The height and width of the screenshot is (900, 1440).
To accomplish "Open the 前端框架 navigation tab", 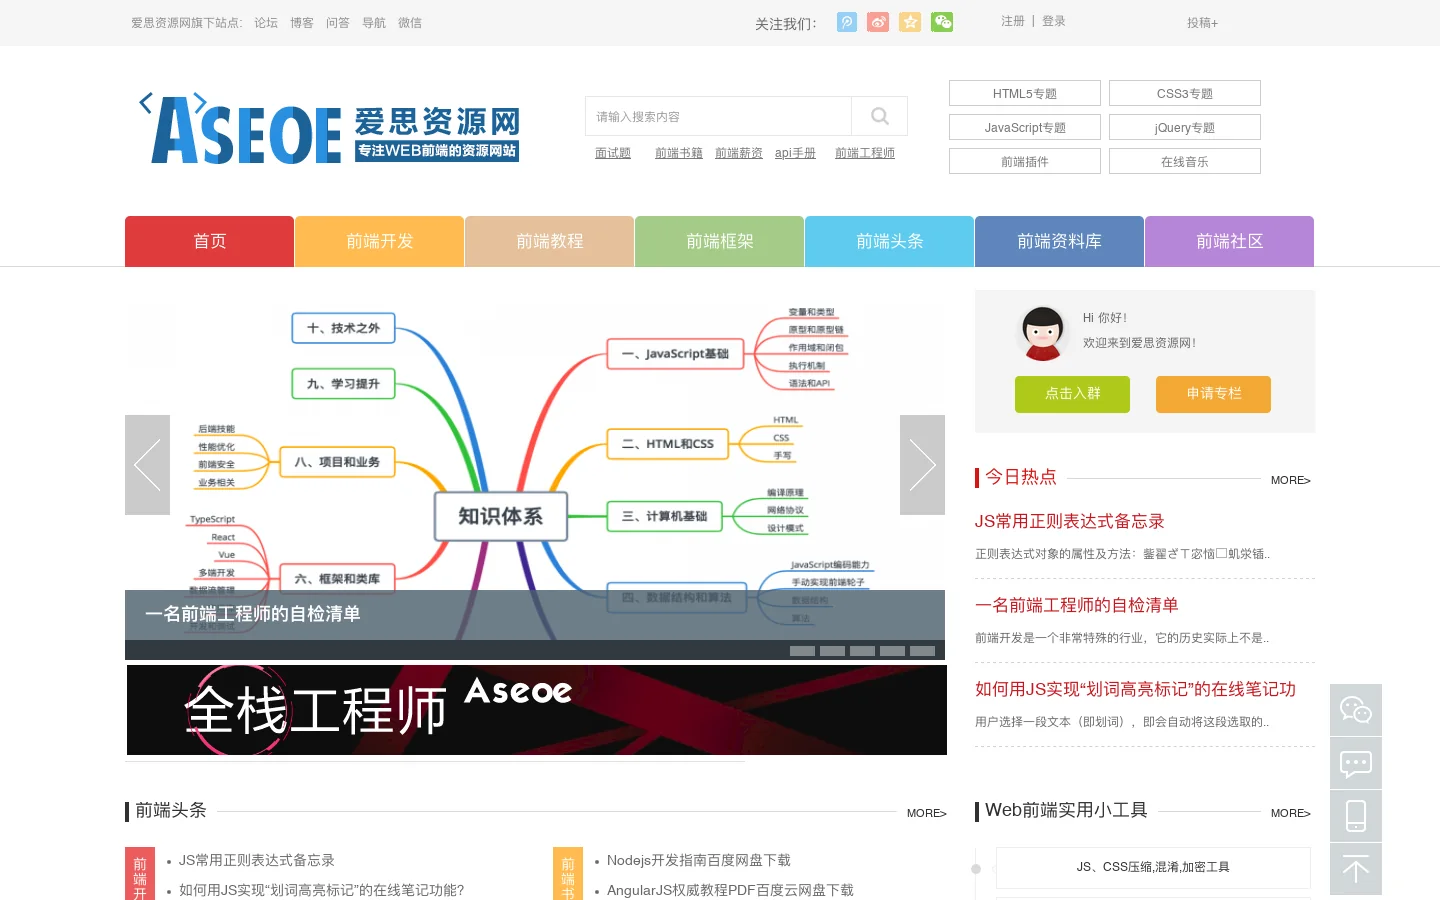I will coord(719,241).
